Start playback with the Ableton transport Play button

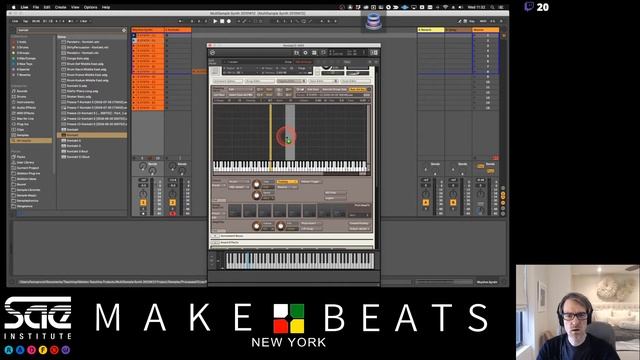click(215, 21)
